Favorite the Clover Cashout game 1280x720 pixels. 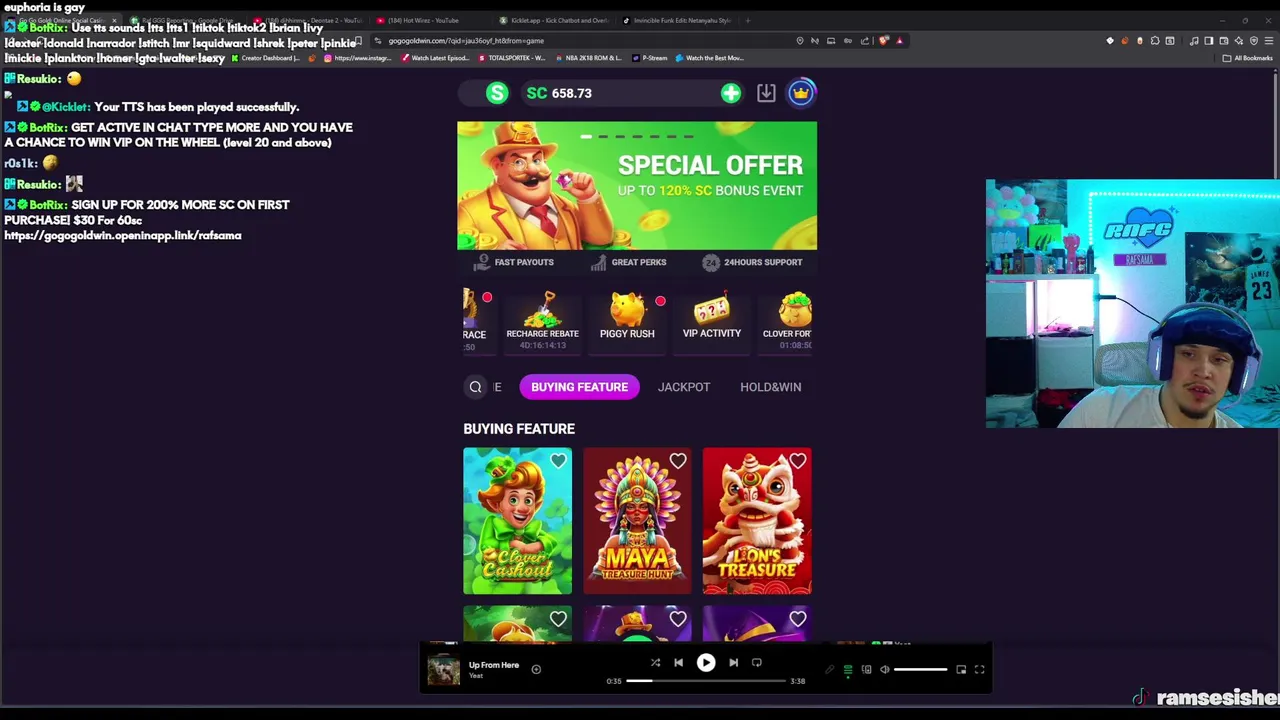click(558, 461)
